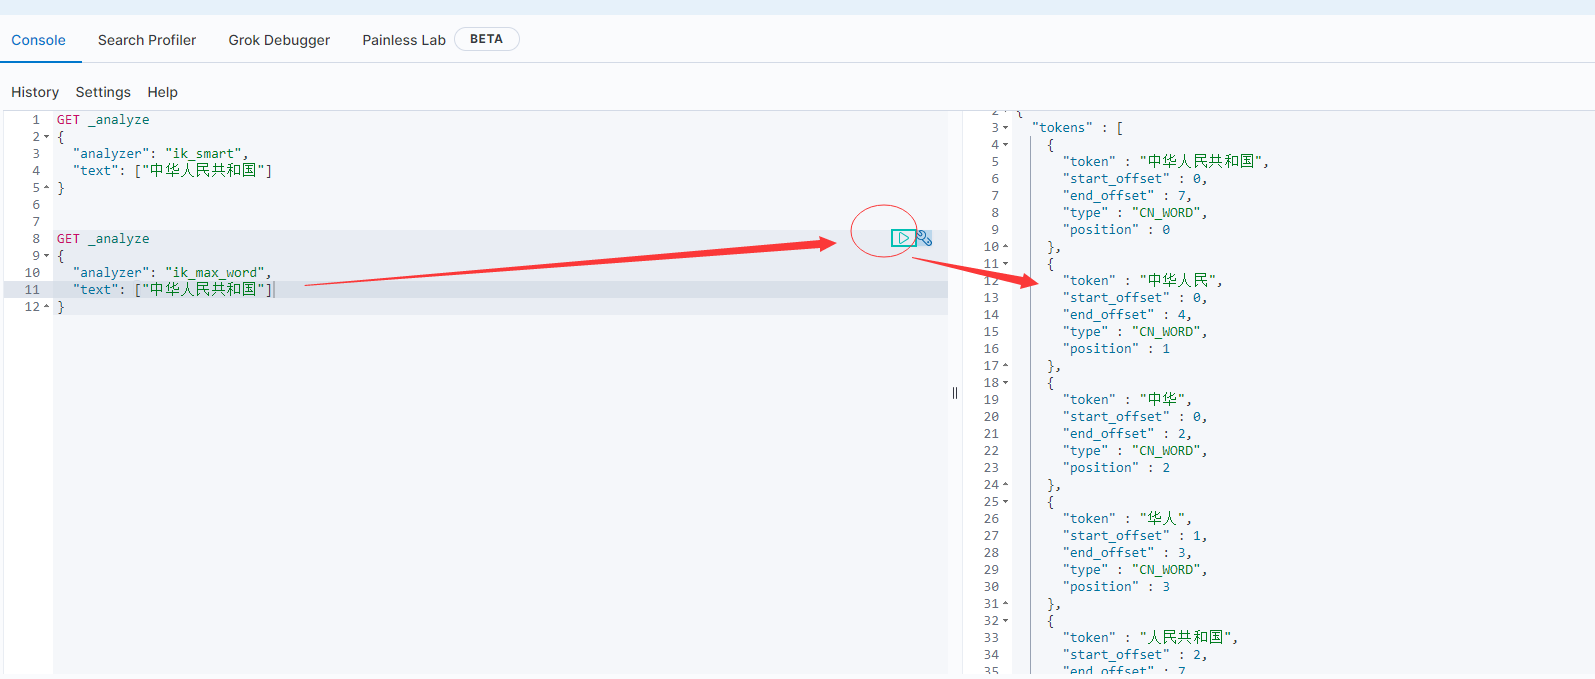Fold the closing brace at response line 17
1595x679 pixels.
pos(1005,366)
